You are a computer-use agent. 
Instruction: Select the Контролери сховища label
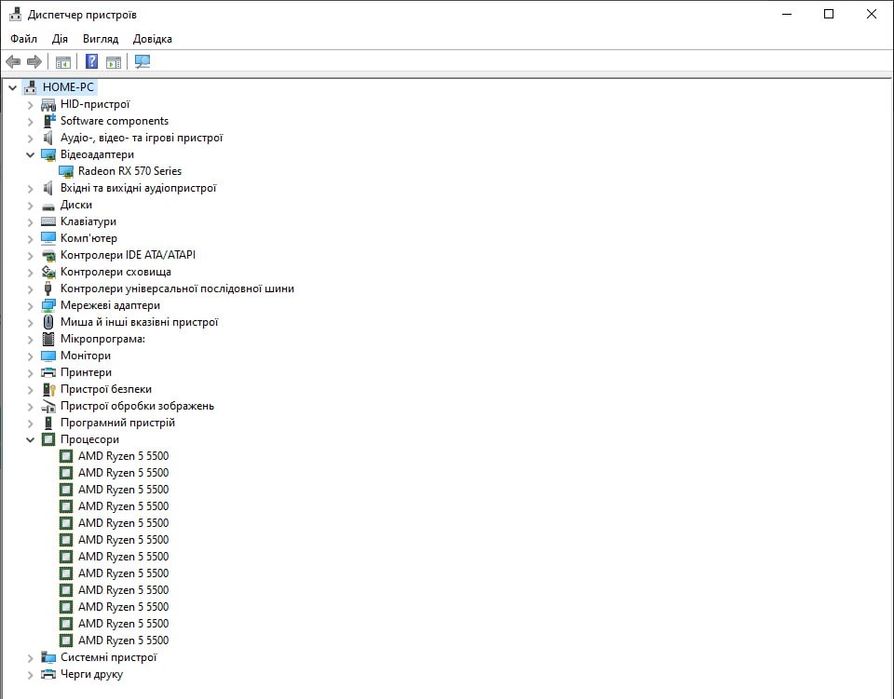click(116, 272)
